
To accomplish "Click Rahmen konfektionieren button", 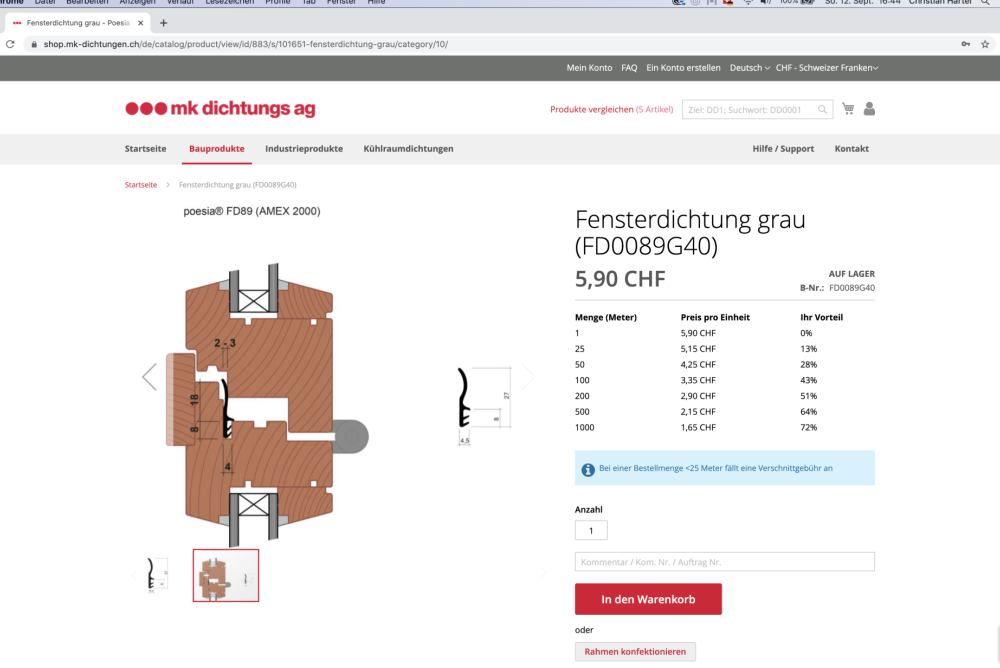I will [x=635, y=651].
